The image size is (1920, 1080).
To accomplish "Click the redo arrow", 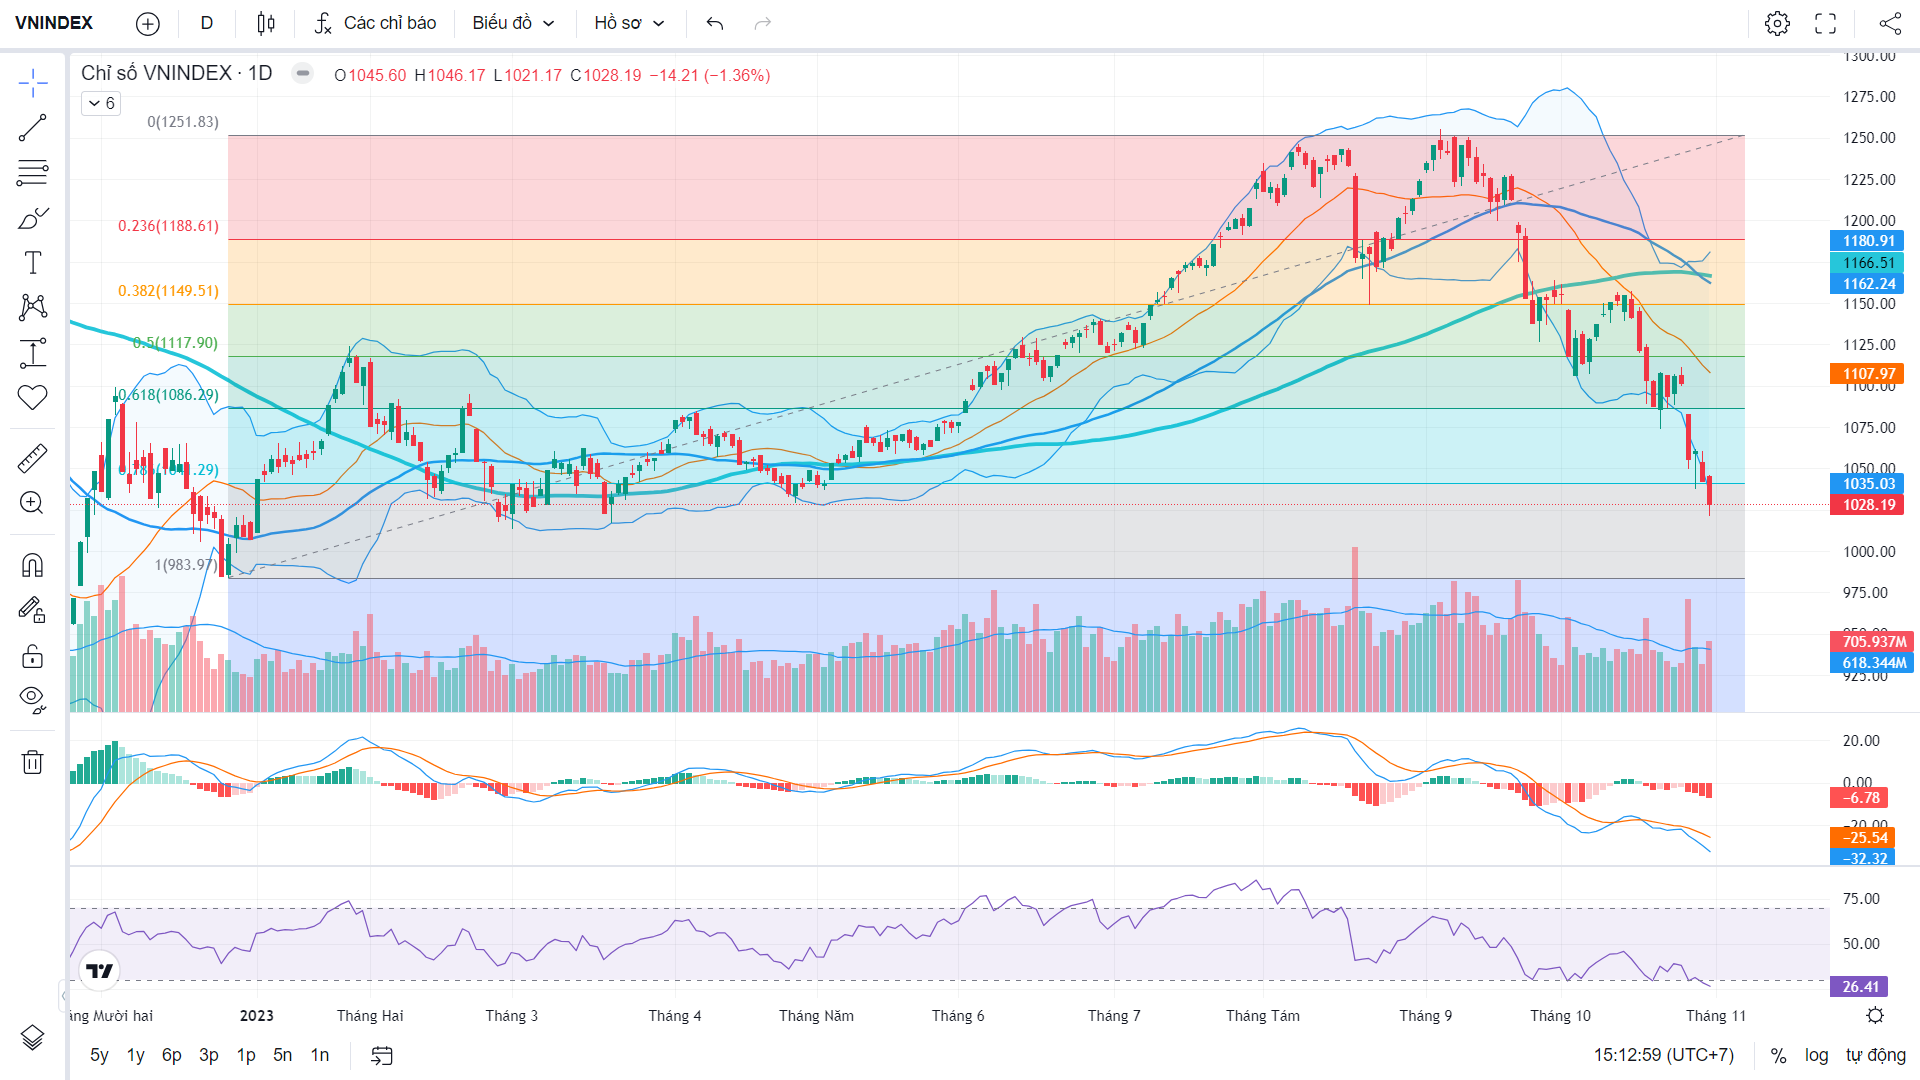I will point(763,23).
